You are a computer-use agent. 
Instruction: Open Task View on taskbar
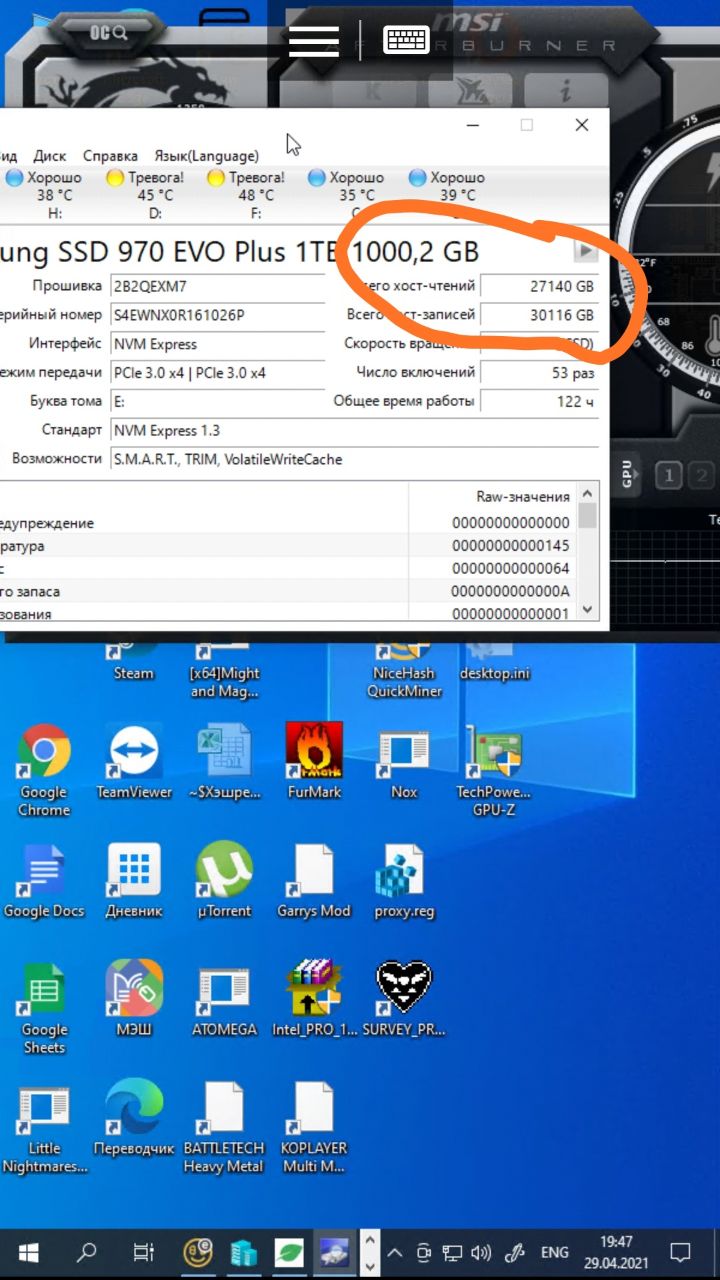click(x=144, y=1251)
